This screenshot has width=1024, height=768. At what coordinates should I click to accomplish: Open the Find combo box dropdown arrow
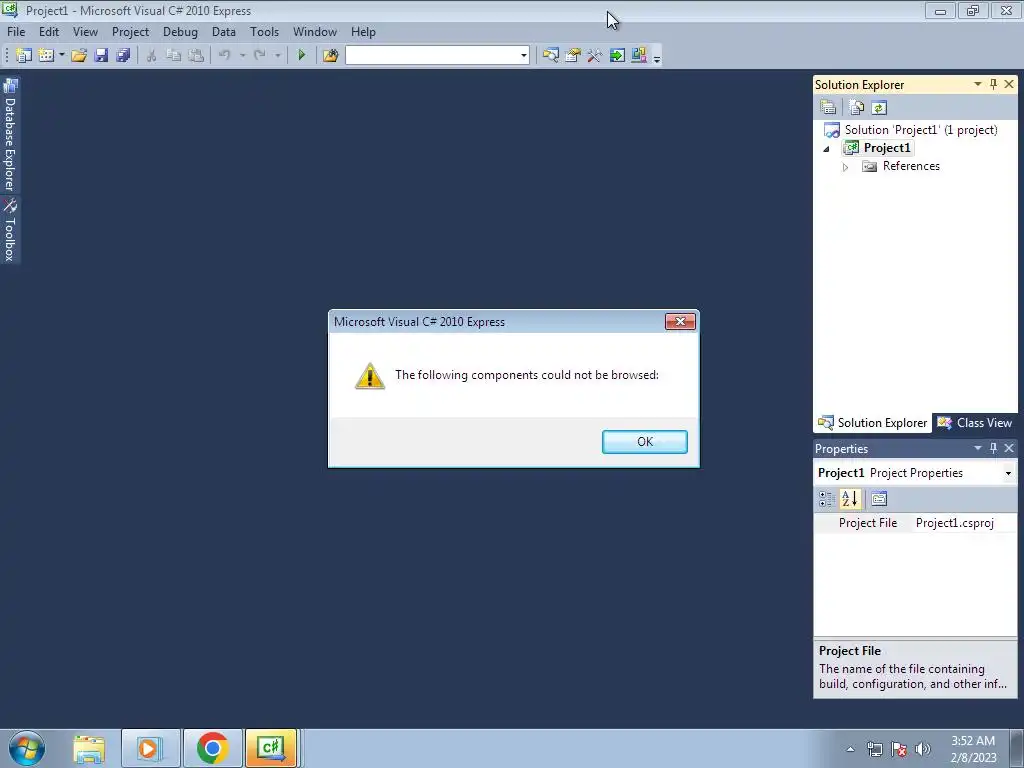[x=524, y=56]
